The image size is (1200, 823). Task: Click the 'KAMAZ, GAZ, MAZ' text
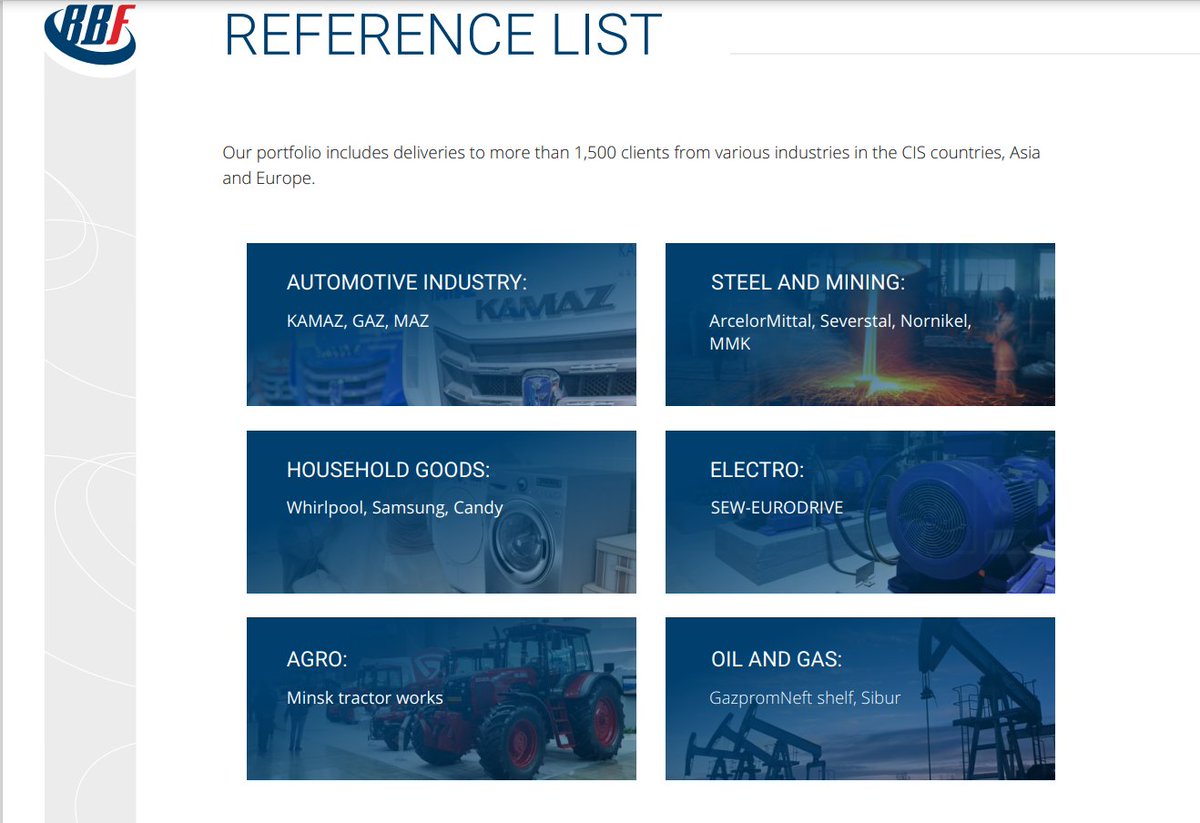358,321
